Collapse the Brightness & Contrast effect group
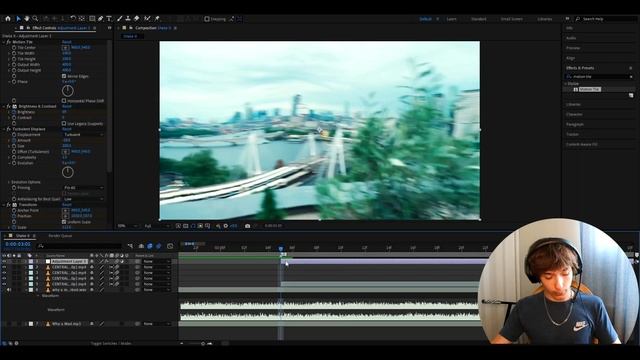The height and width of the screenshot is (360, 640). (x=4, y=106)
